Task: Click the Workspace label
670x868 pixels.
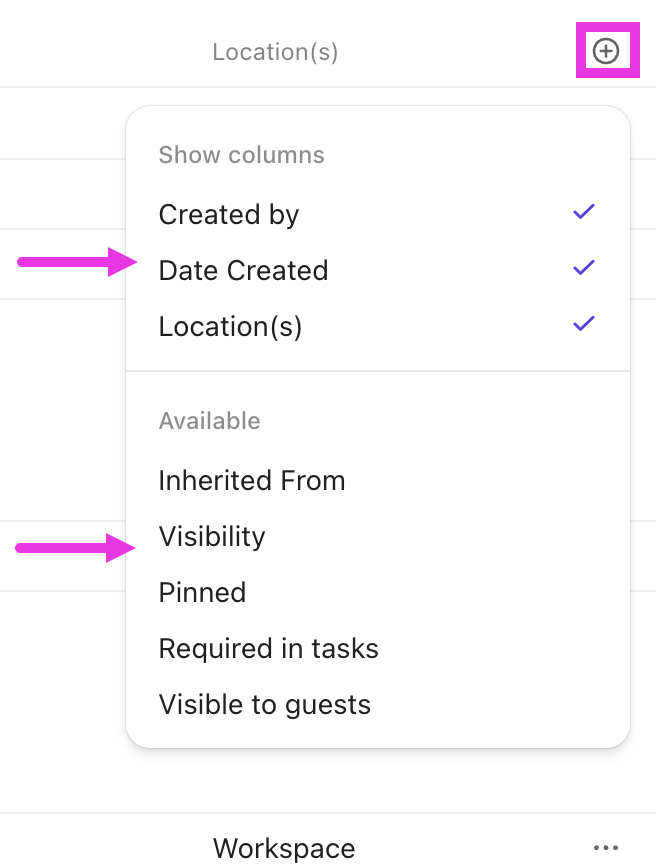Action: (284, 848)
